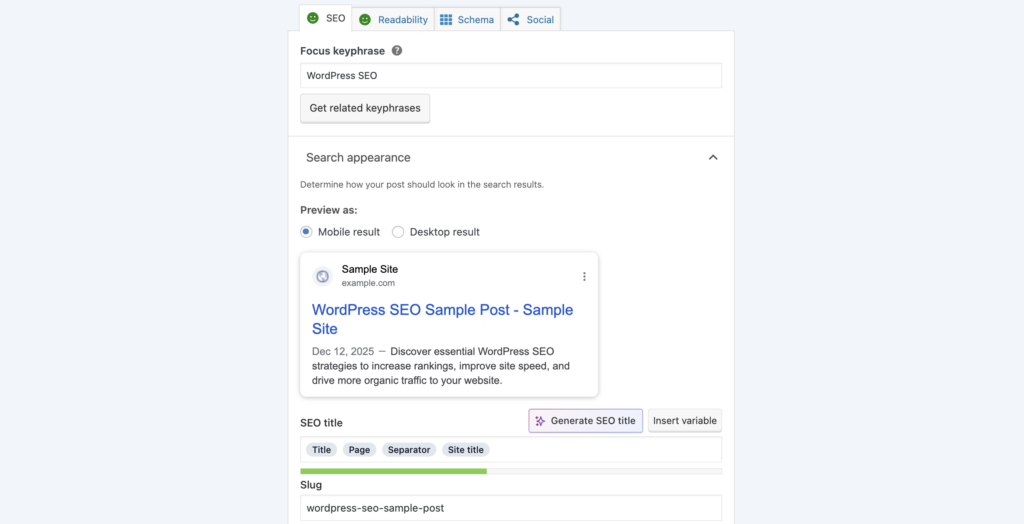
Task: Click the Page variable chip
Action: (359, 450)
